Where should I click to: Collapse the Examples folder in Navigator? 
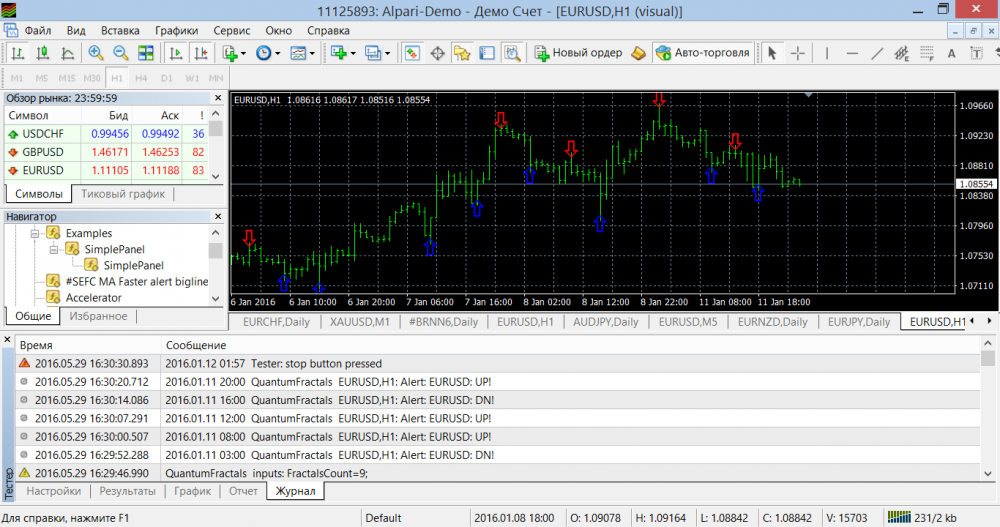tap(35, 233)
